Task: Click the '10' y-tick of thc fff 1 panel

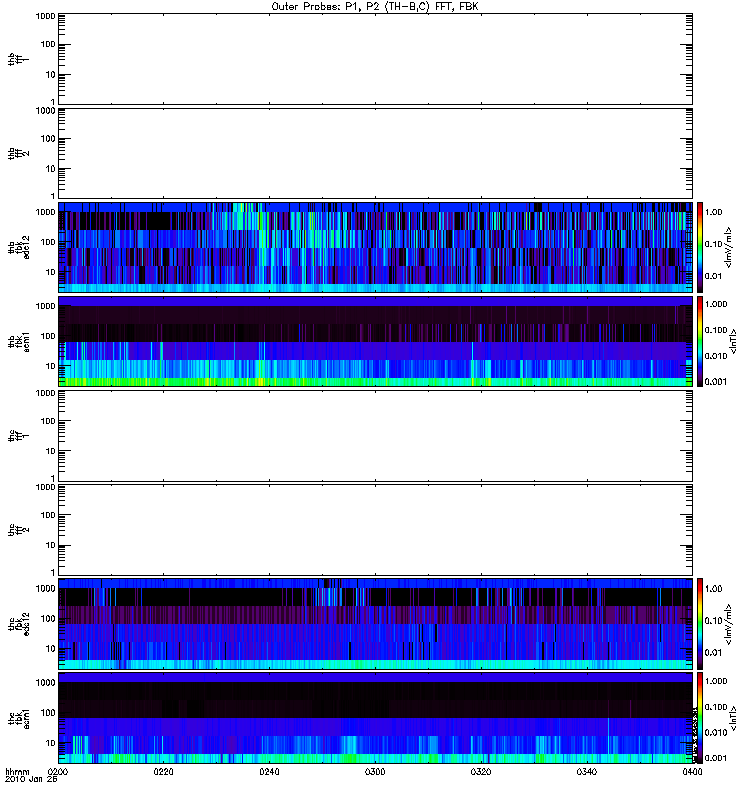Action: (51, 452)
